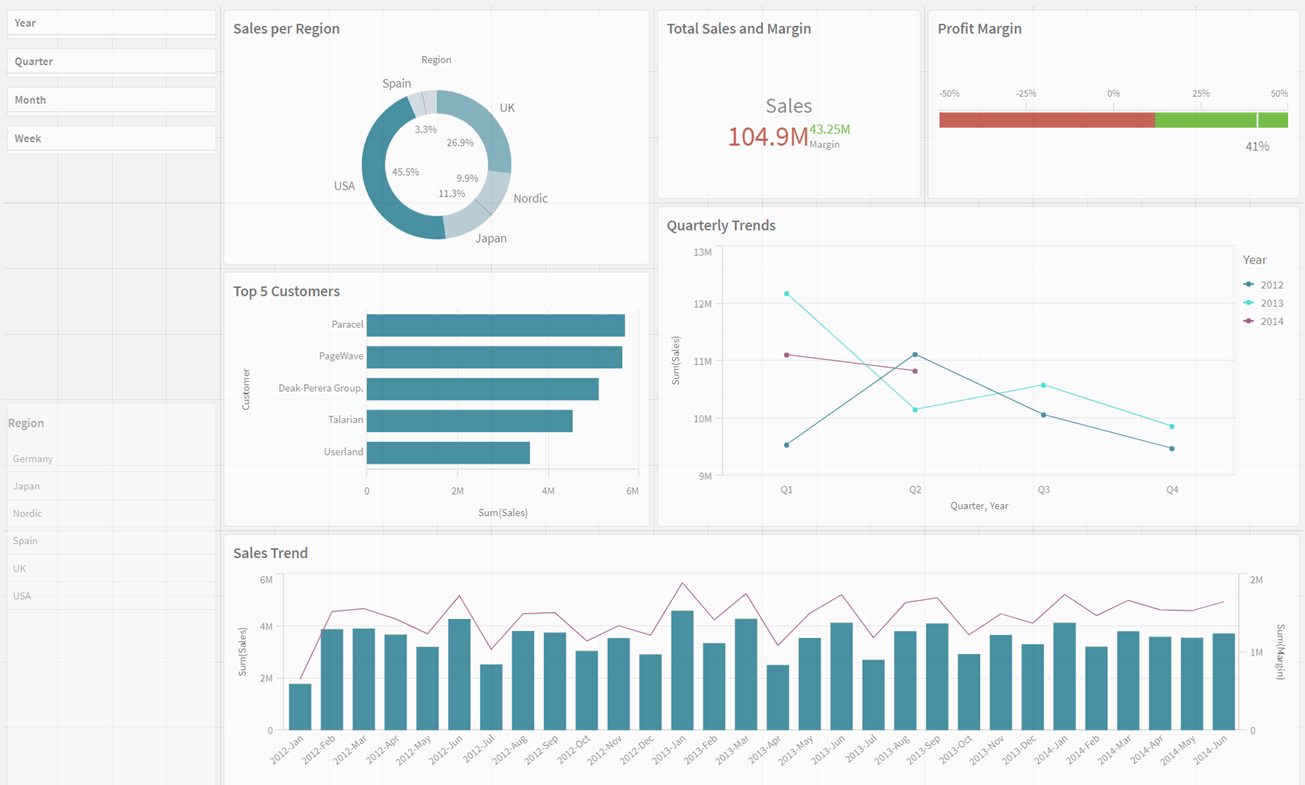Viewport: 1305px width, 785px height.
Task: Select the PageWave customer bar
Action: tap(495, 356)
